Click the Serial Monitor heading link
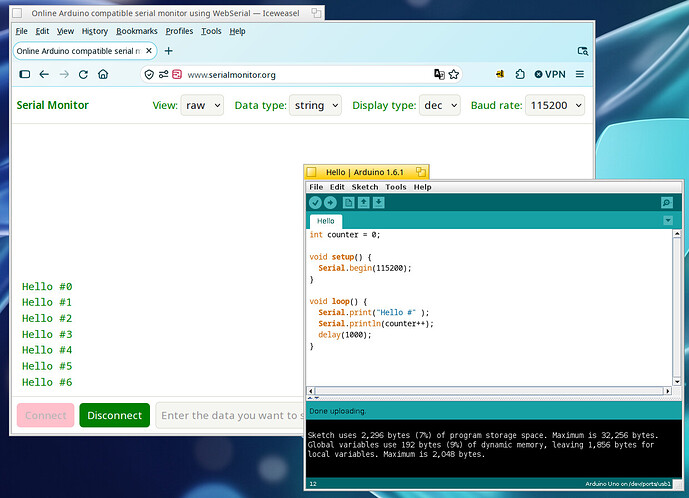The width and height of the screenshot is (689, 498). pos(52,105)
